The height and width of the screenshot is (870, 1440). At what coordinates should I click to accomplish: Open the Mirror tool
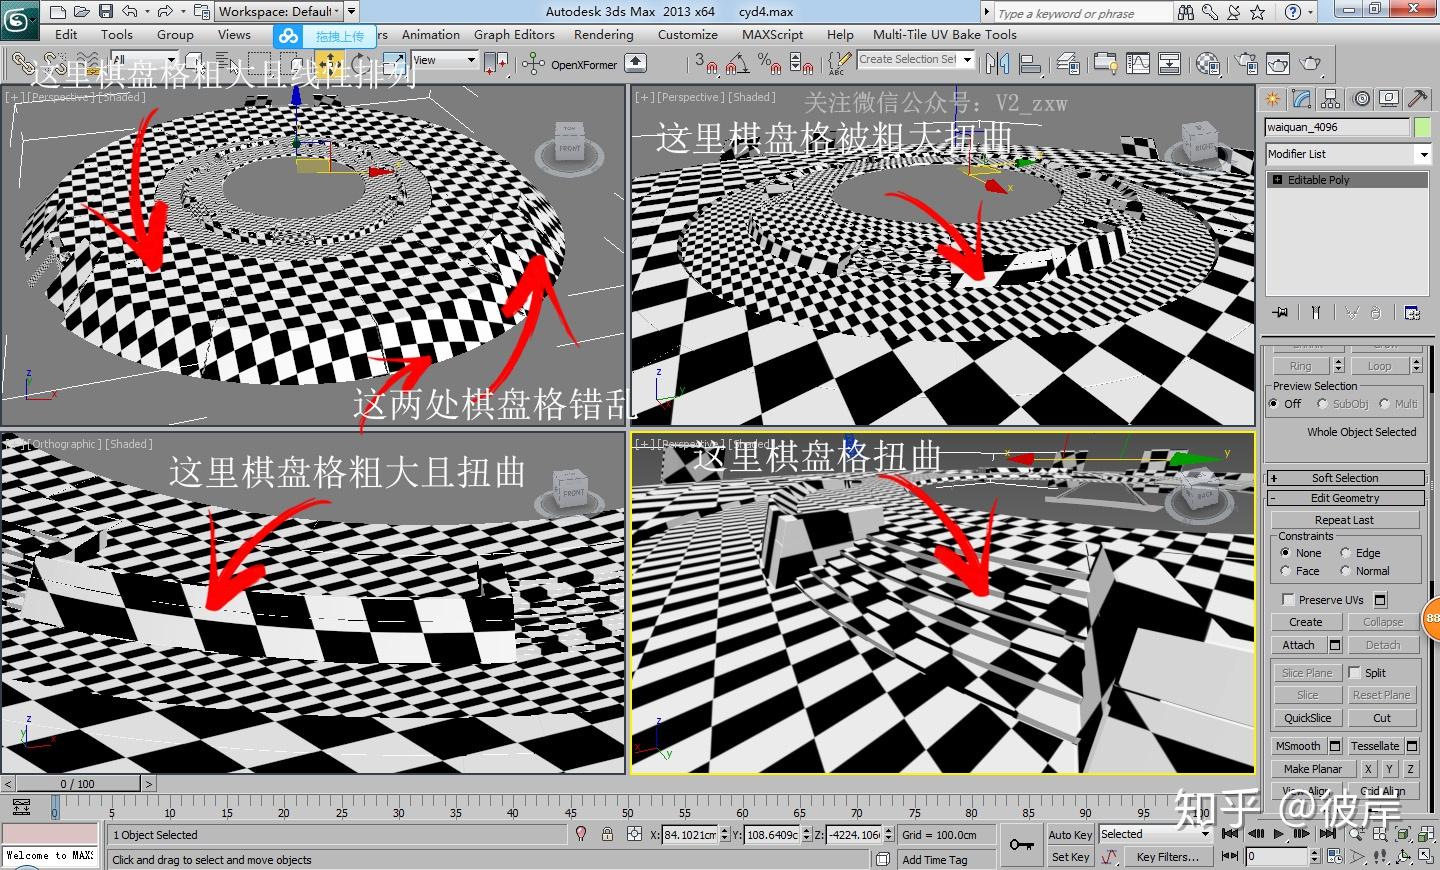pos(997,64)
